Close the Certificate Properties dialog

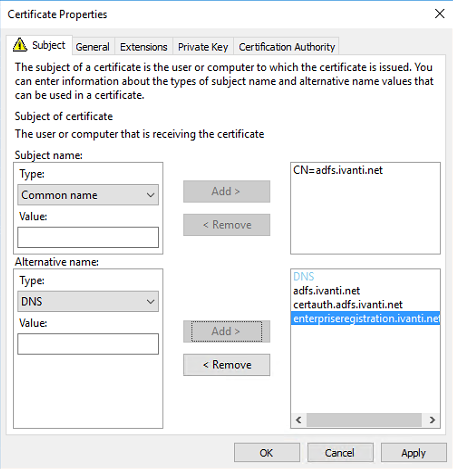[440, 14]
